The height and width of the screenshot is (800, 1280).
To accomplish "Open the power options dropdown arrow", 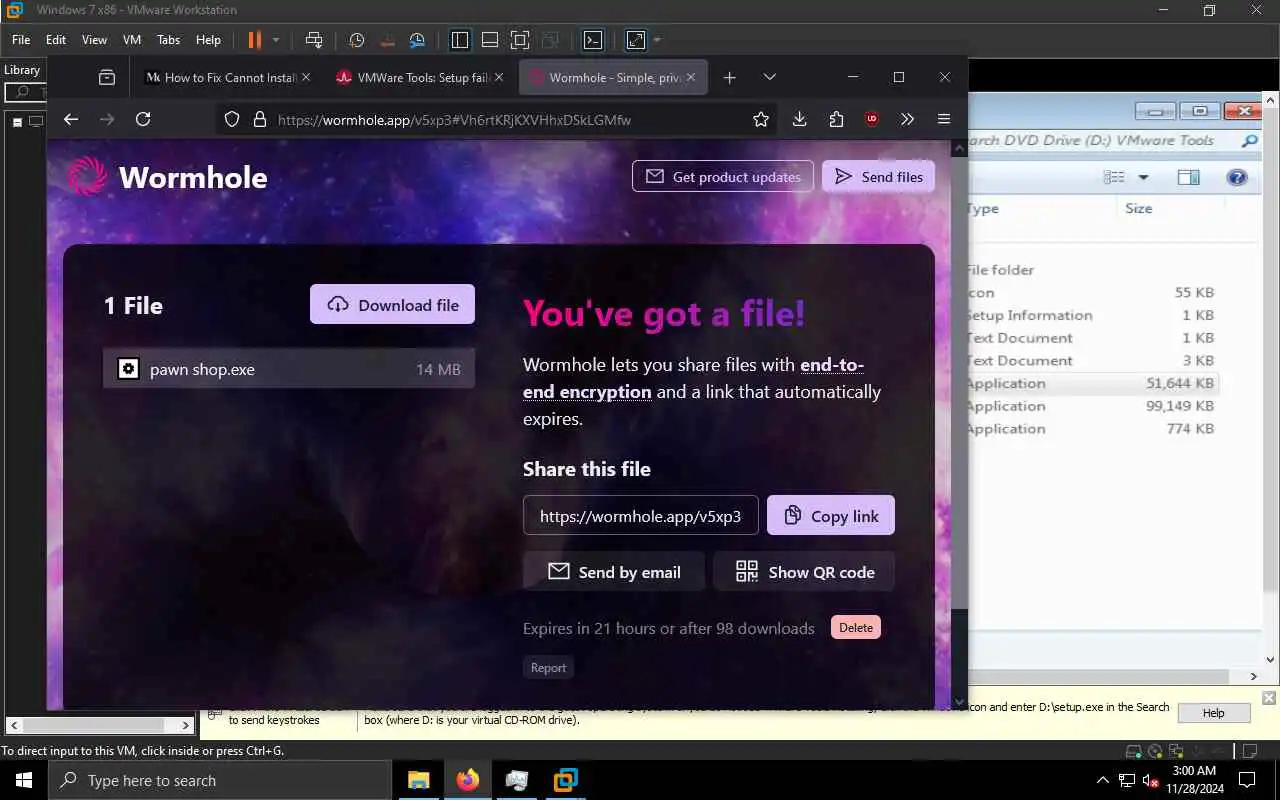I will [x=276, y=40].
